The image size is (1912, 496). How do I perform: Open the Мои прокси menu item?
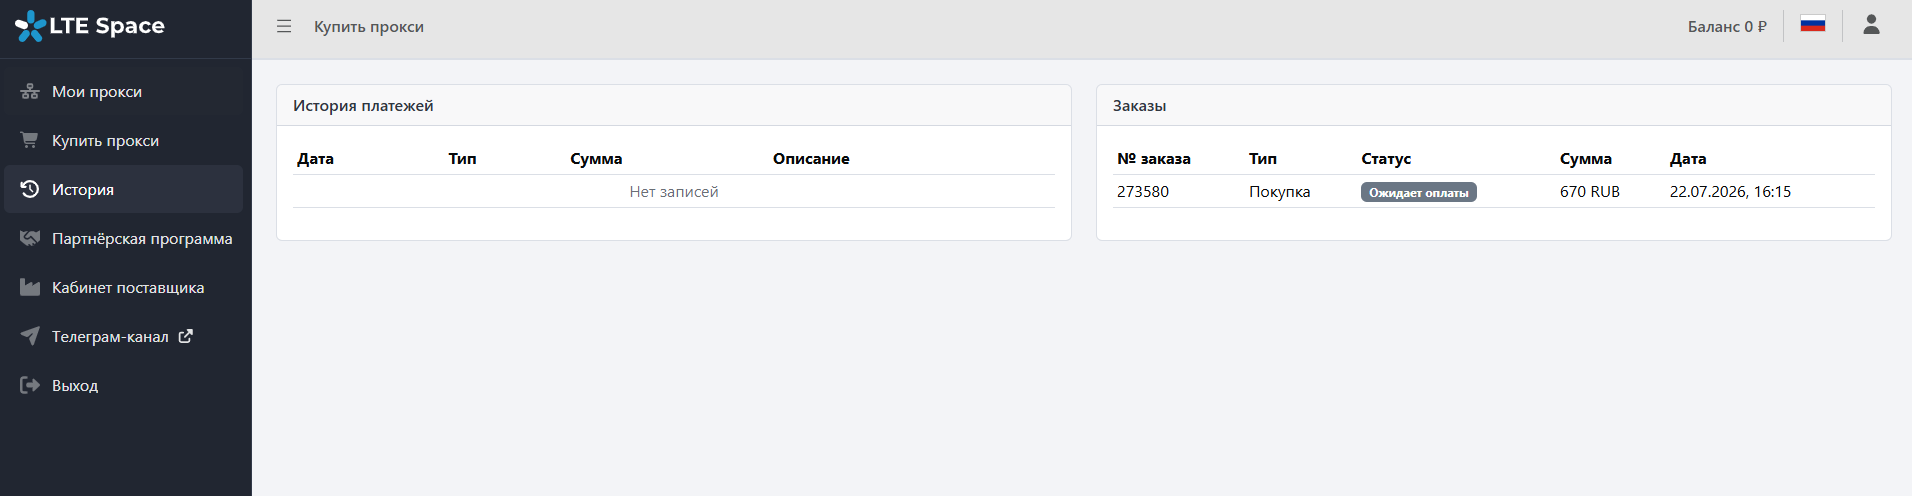pos(124,91)
